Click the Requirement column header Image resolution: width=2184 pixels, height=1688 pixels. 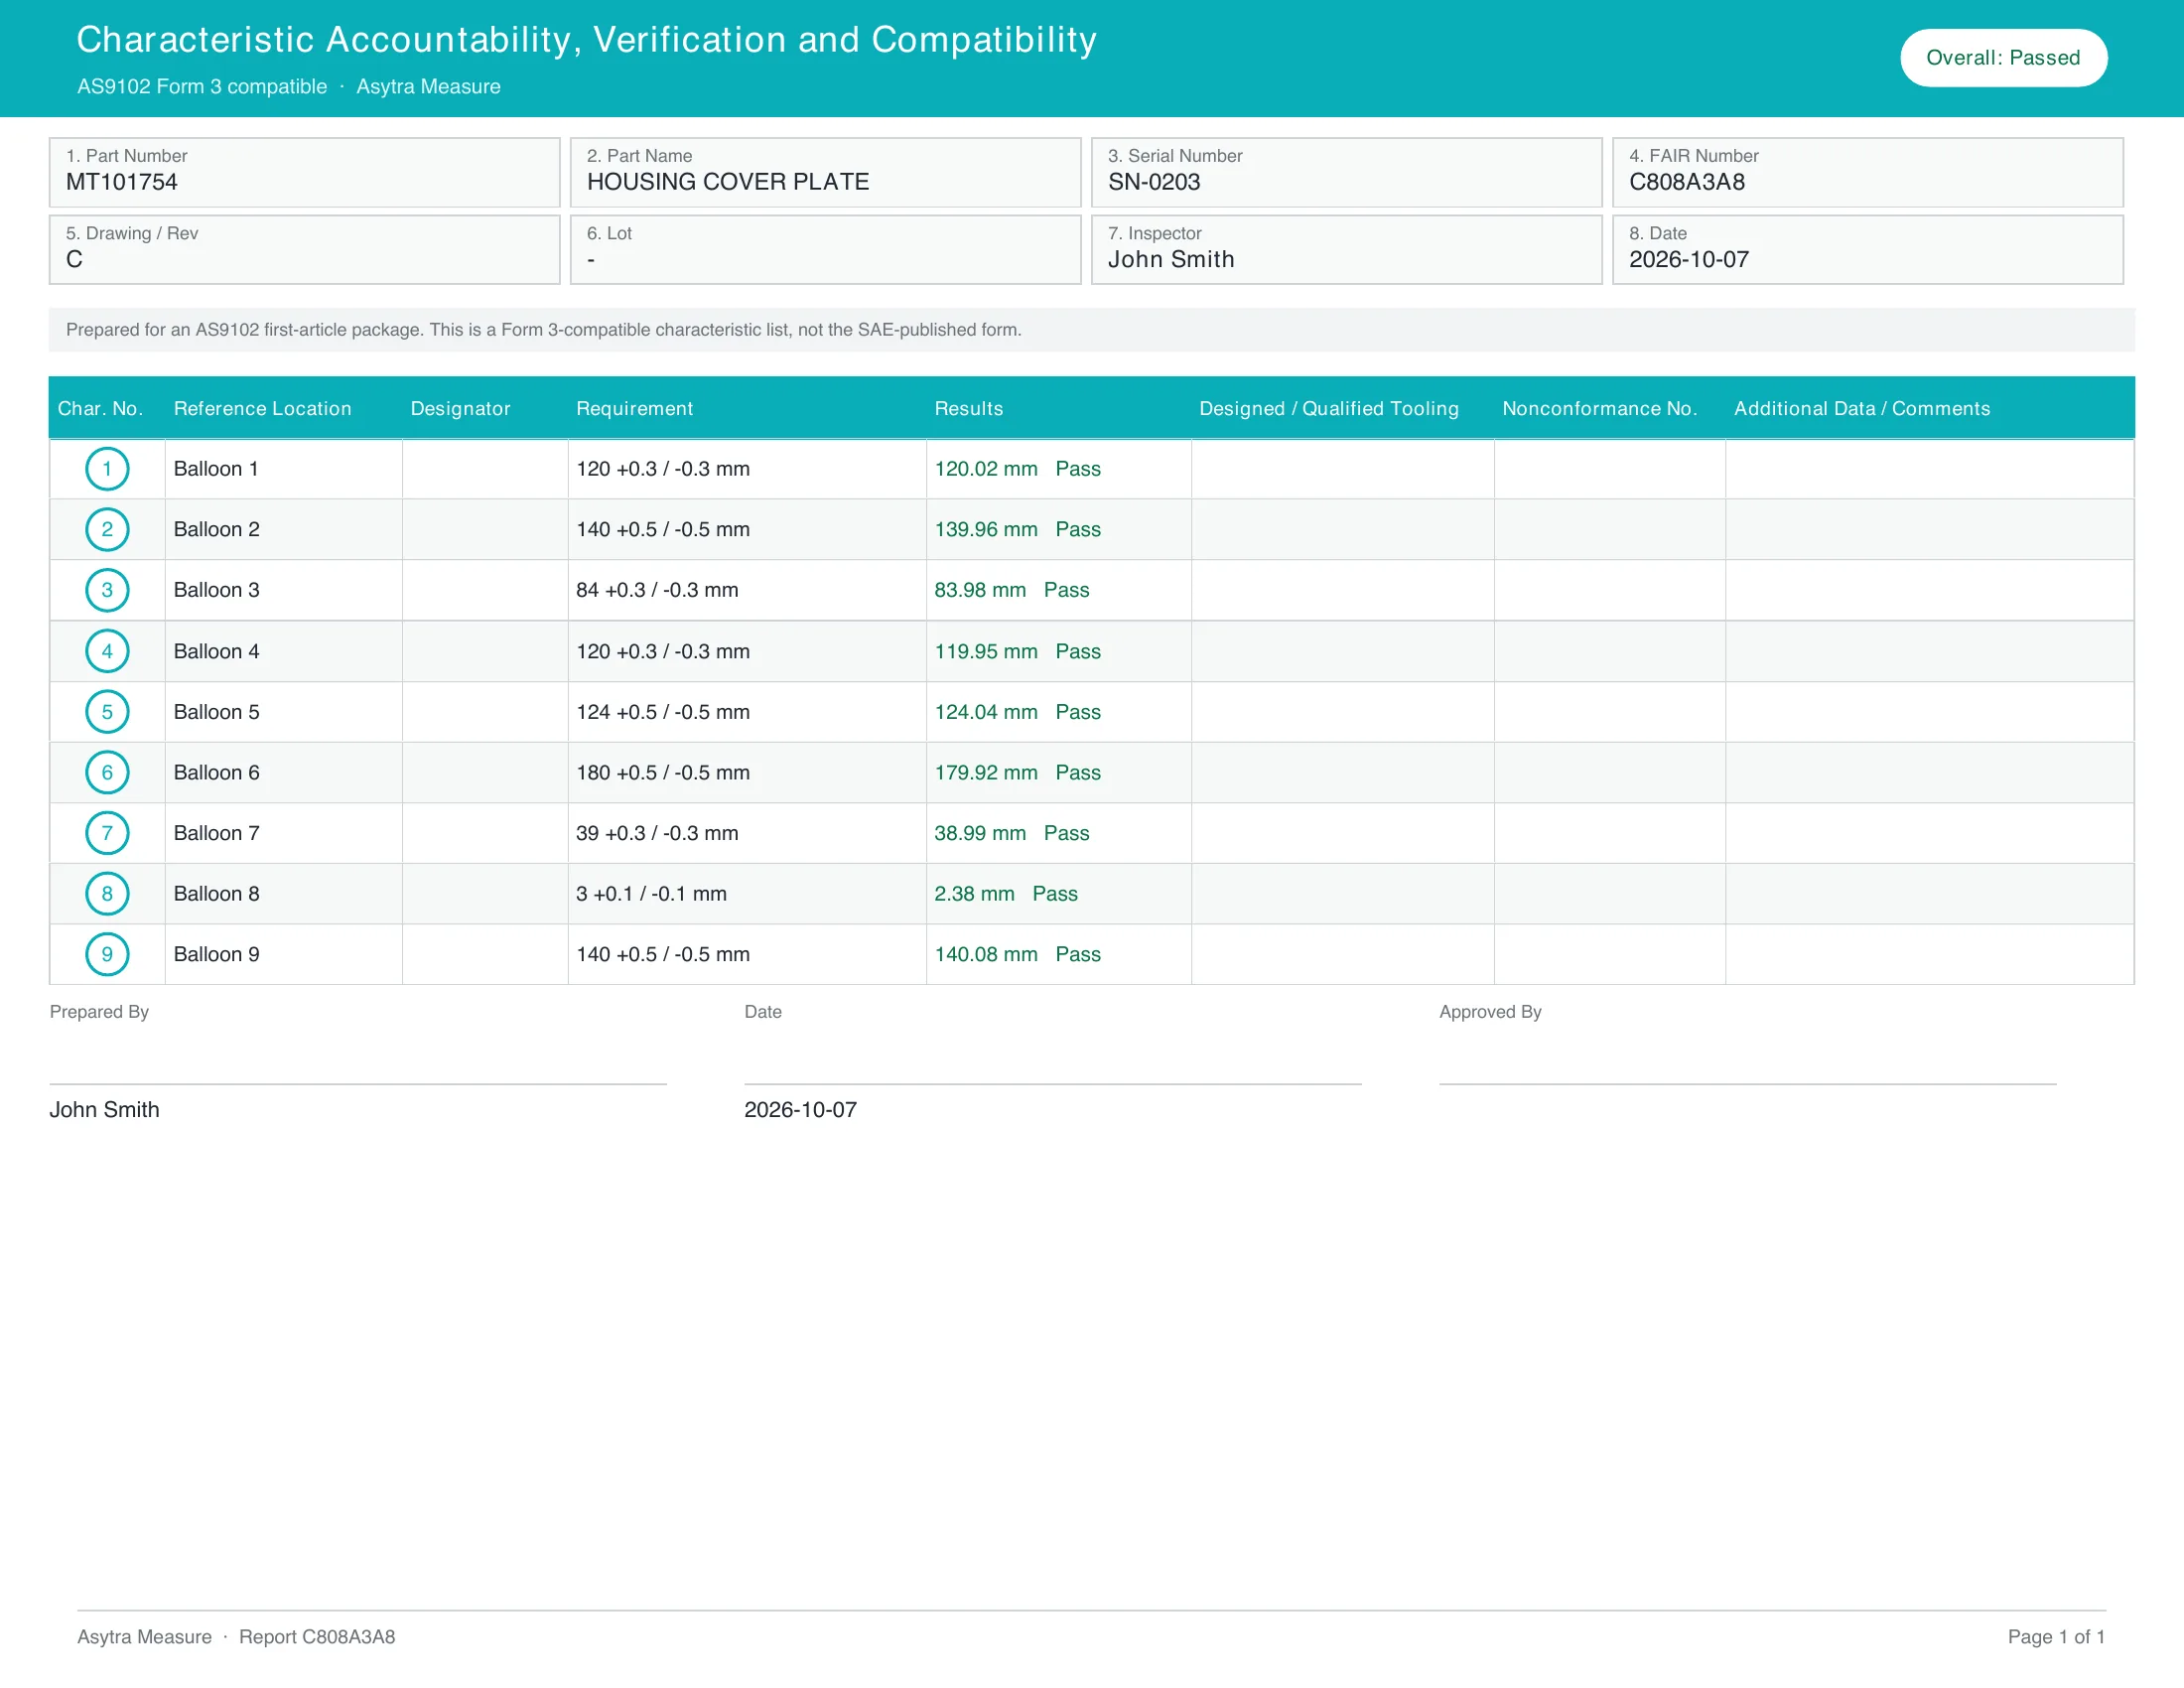point(634,408)
